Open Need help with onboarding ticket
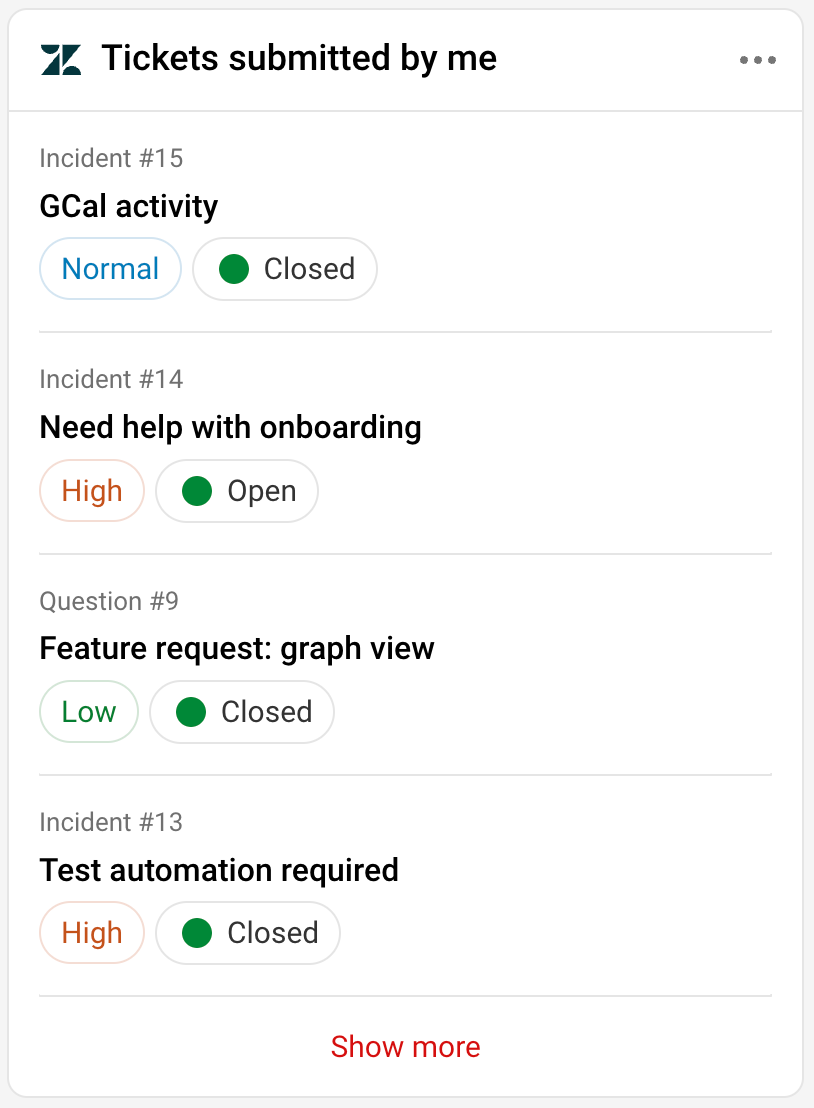 pos(230,428)
